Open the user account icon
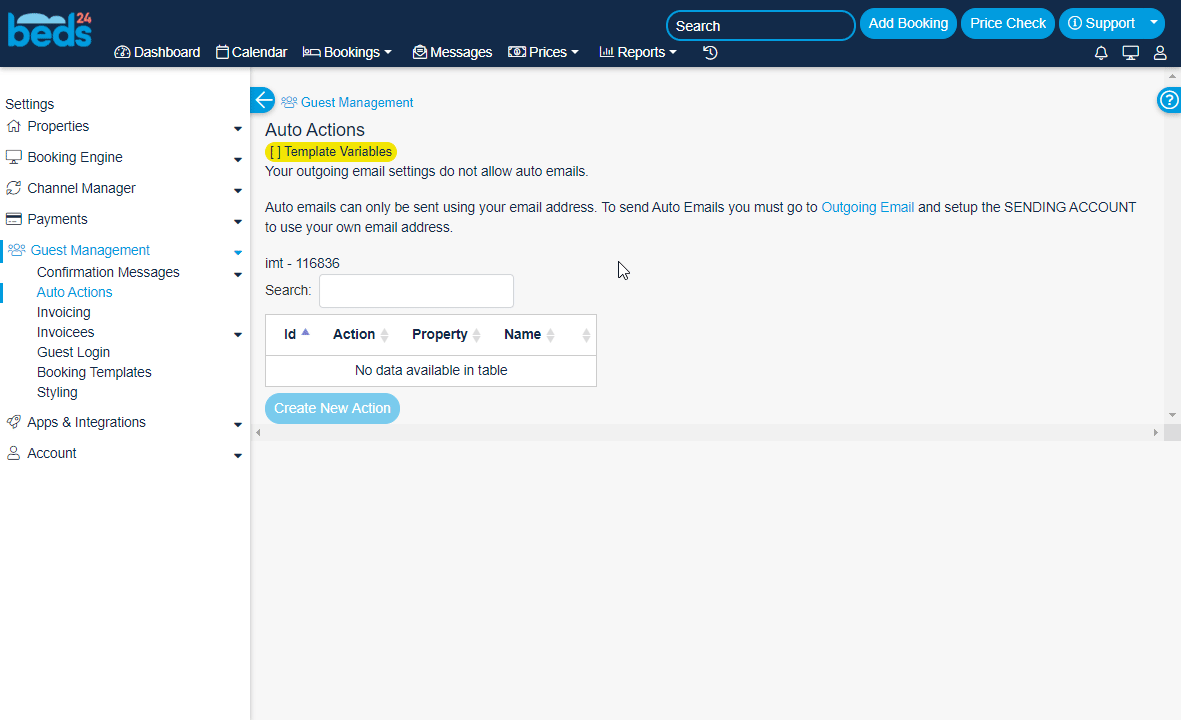Viewport: 1181px width, 720px height. click(x=1160, y=53)
